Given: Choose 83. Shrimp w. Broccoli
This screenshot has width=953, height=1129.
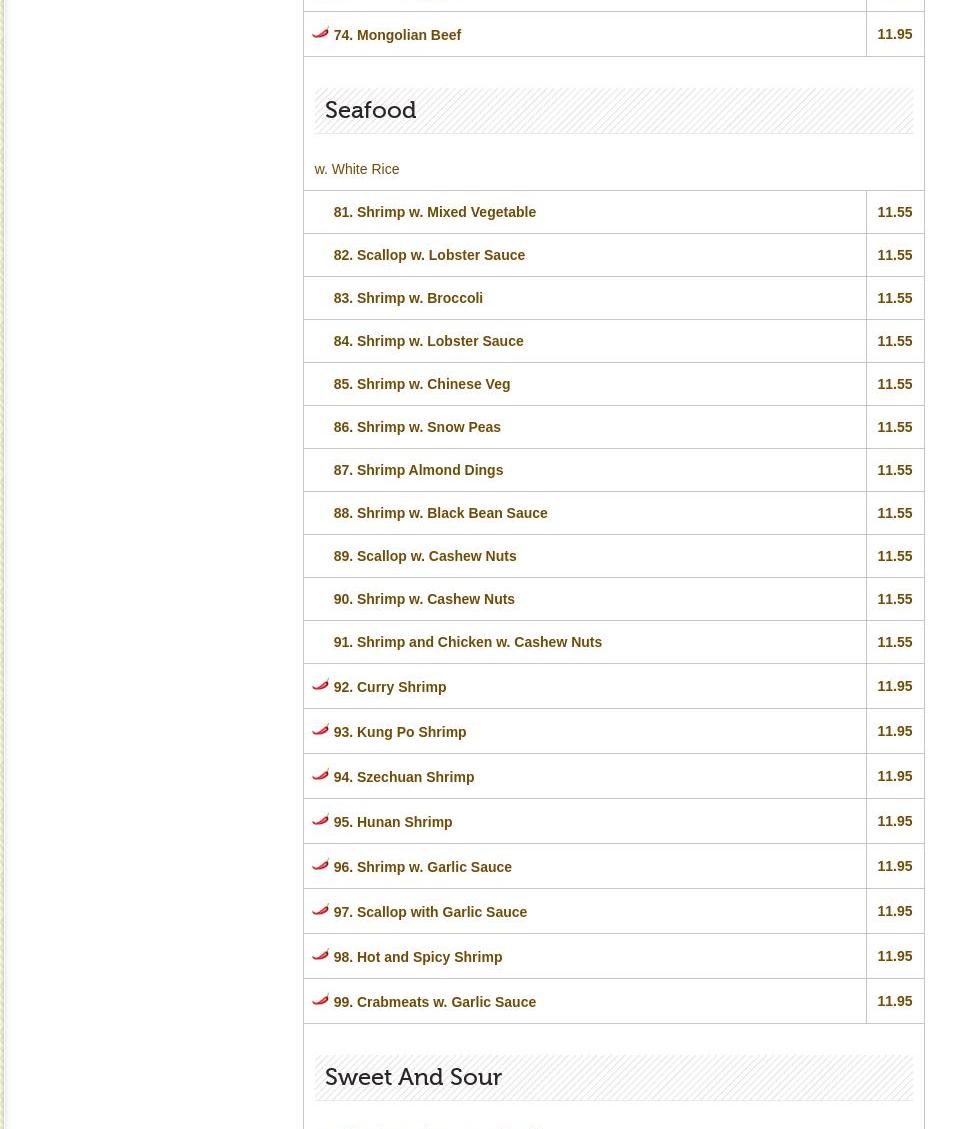Looking at the screenshot, I should pos(408,298).
